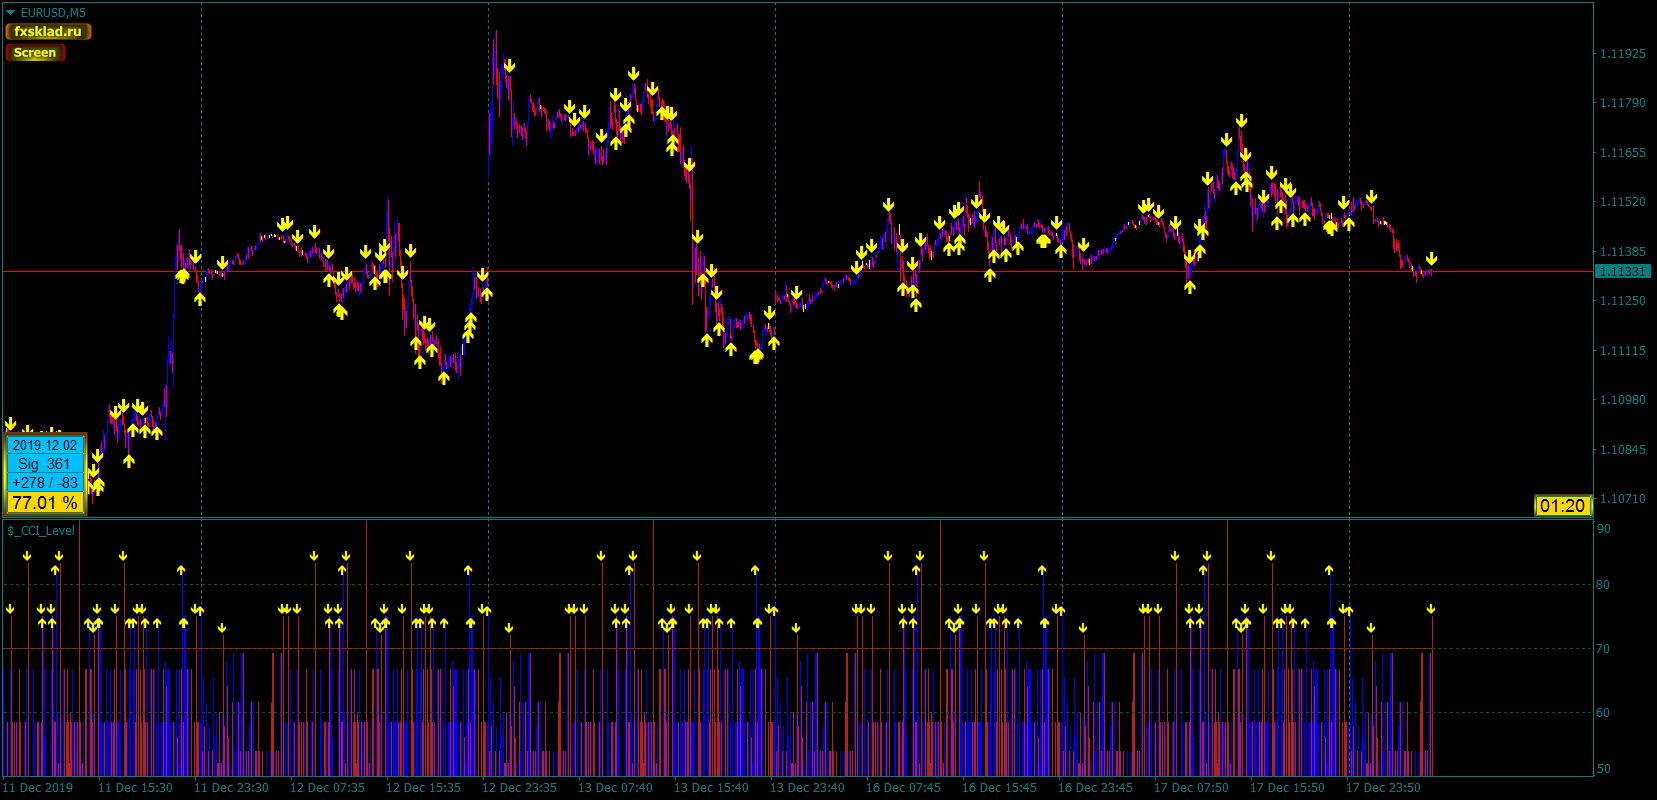Select the Sig 361 signal count cell
Screen dimensions: 1657x800
pos(45,464)
